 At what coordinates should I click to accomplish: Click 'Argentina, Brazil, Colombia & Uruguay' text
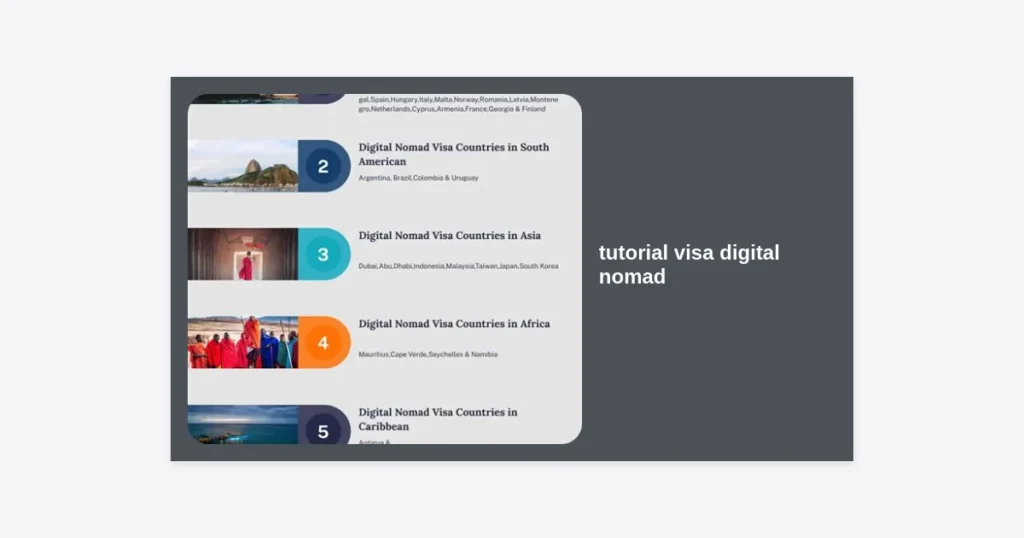coord(418,178)
